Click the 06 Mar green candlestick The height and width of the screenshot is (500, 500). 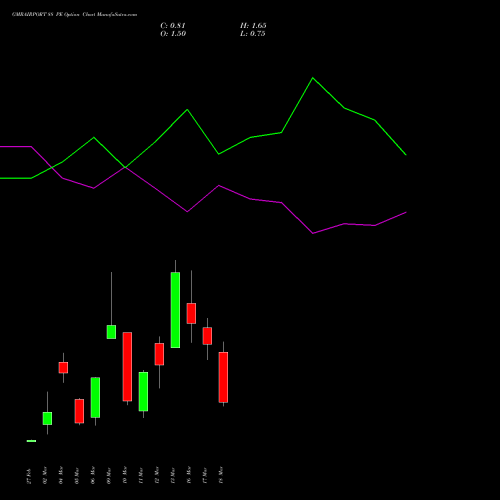(95, 397)
